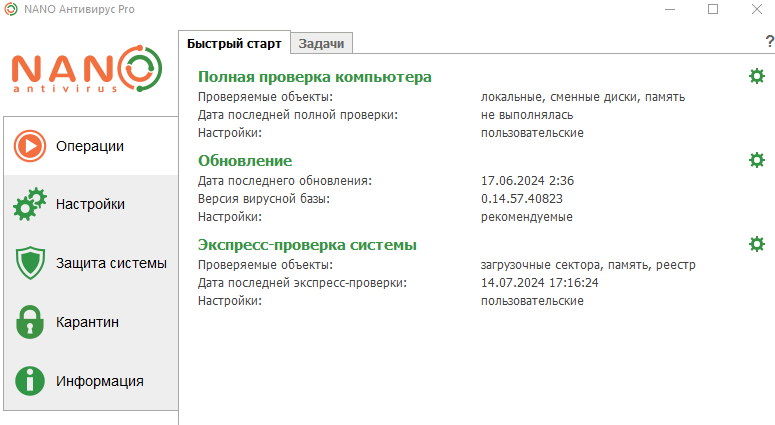This screenshot has height=425, width=775.
Task: Run the Обновление virus database update
Action: click(245, 161)
